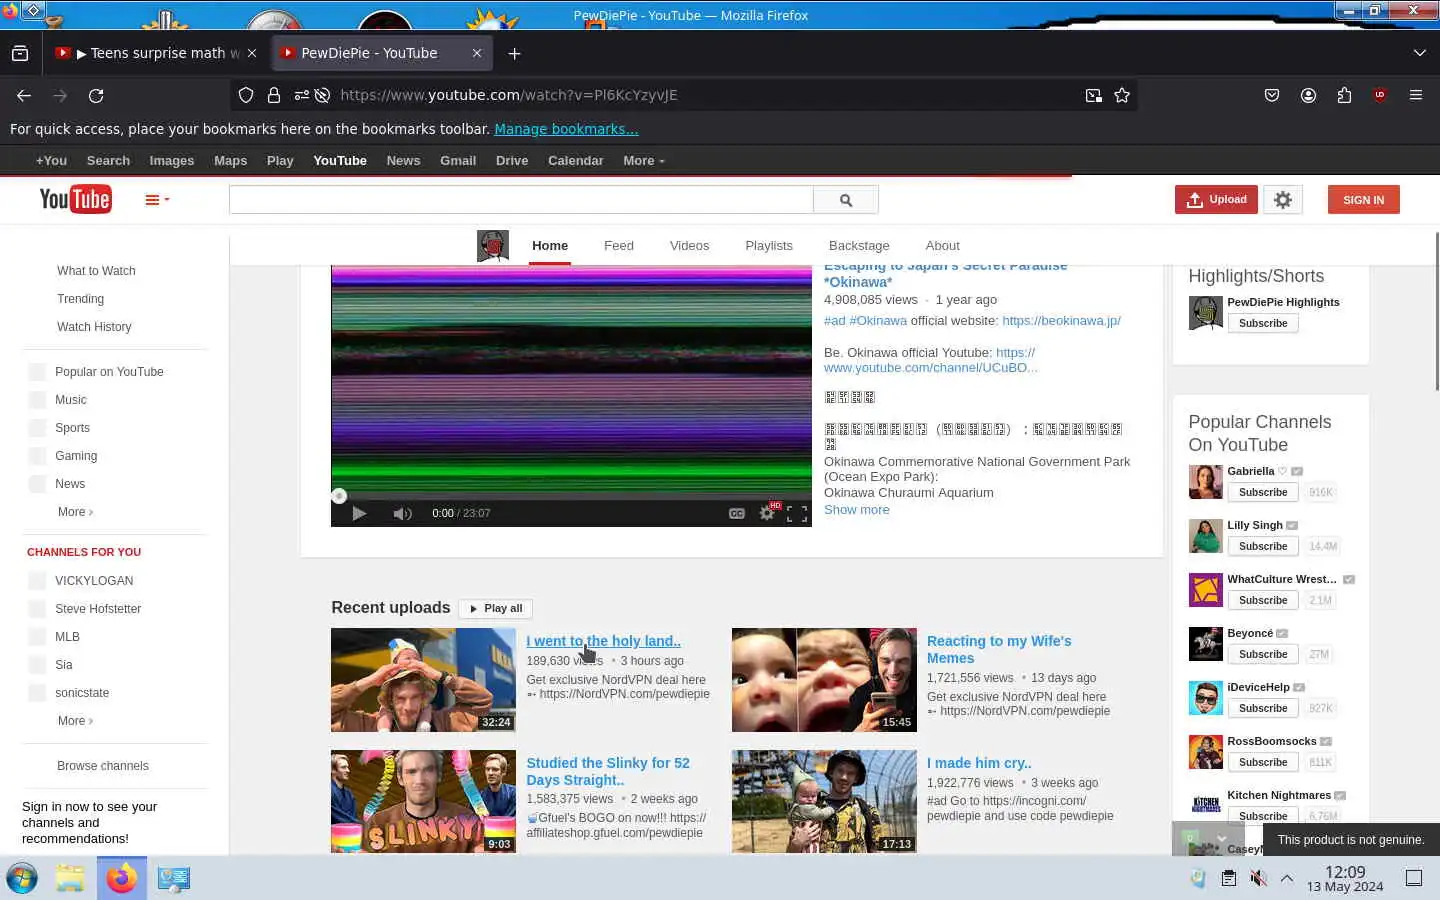Open Trending in sidebar
This screenshot has width=1440, height=900.
80,299
